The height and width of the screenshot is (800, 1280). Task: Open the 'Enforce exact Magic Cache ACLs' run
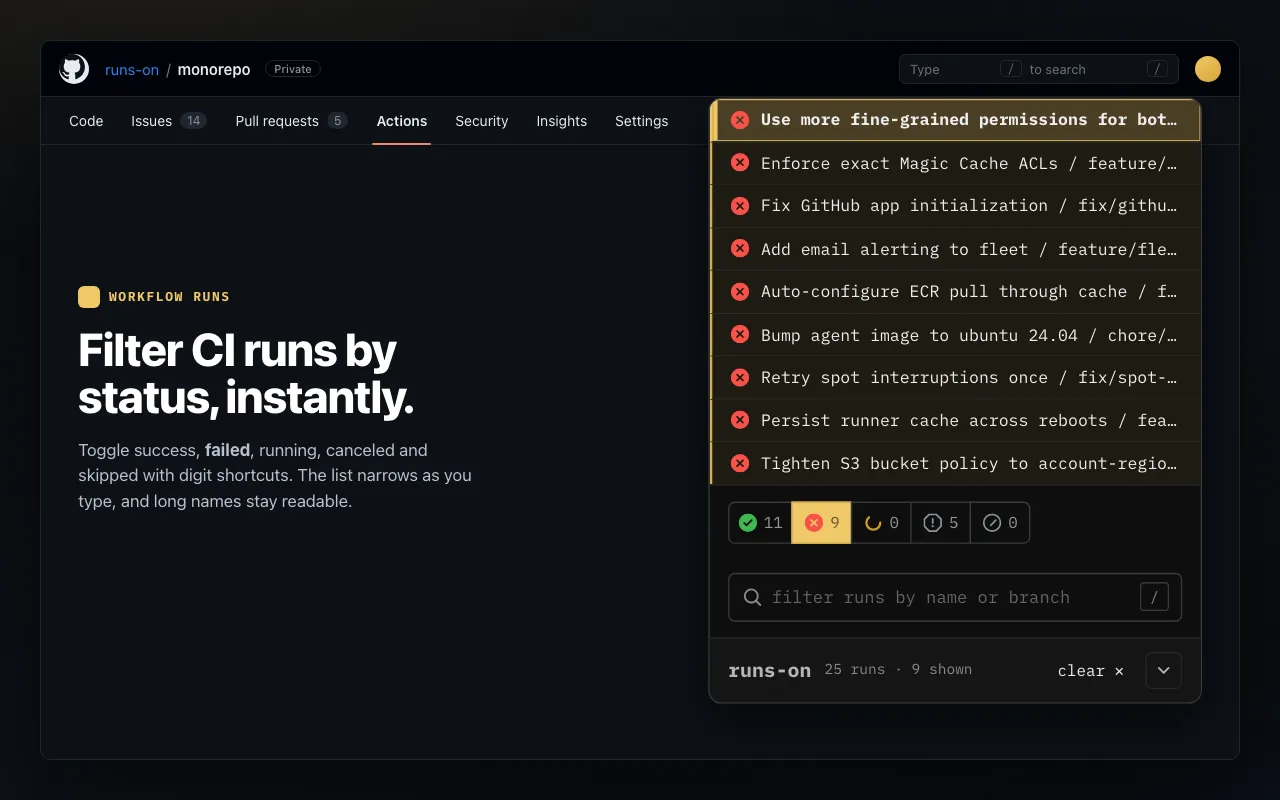(955, 163)
